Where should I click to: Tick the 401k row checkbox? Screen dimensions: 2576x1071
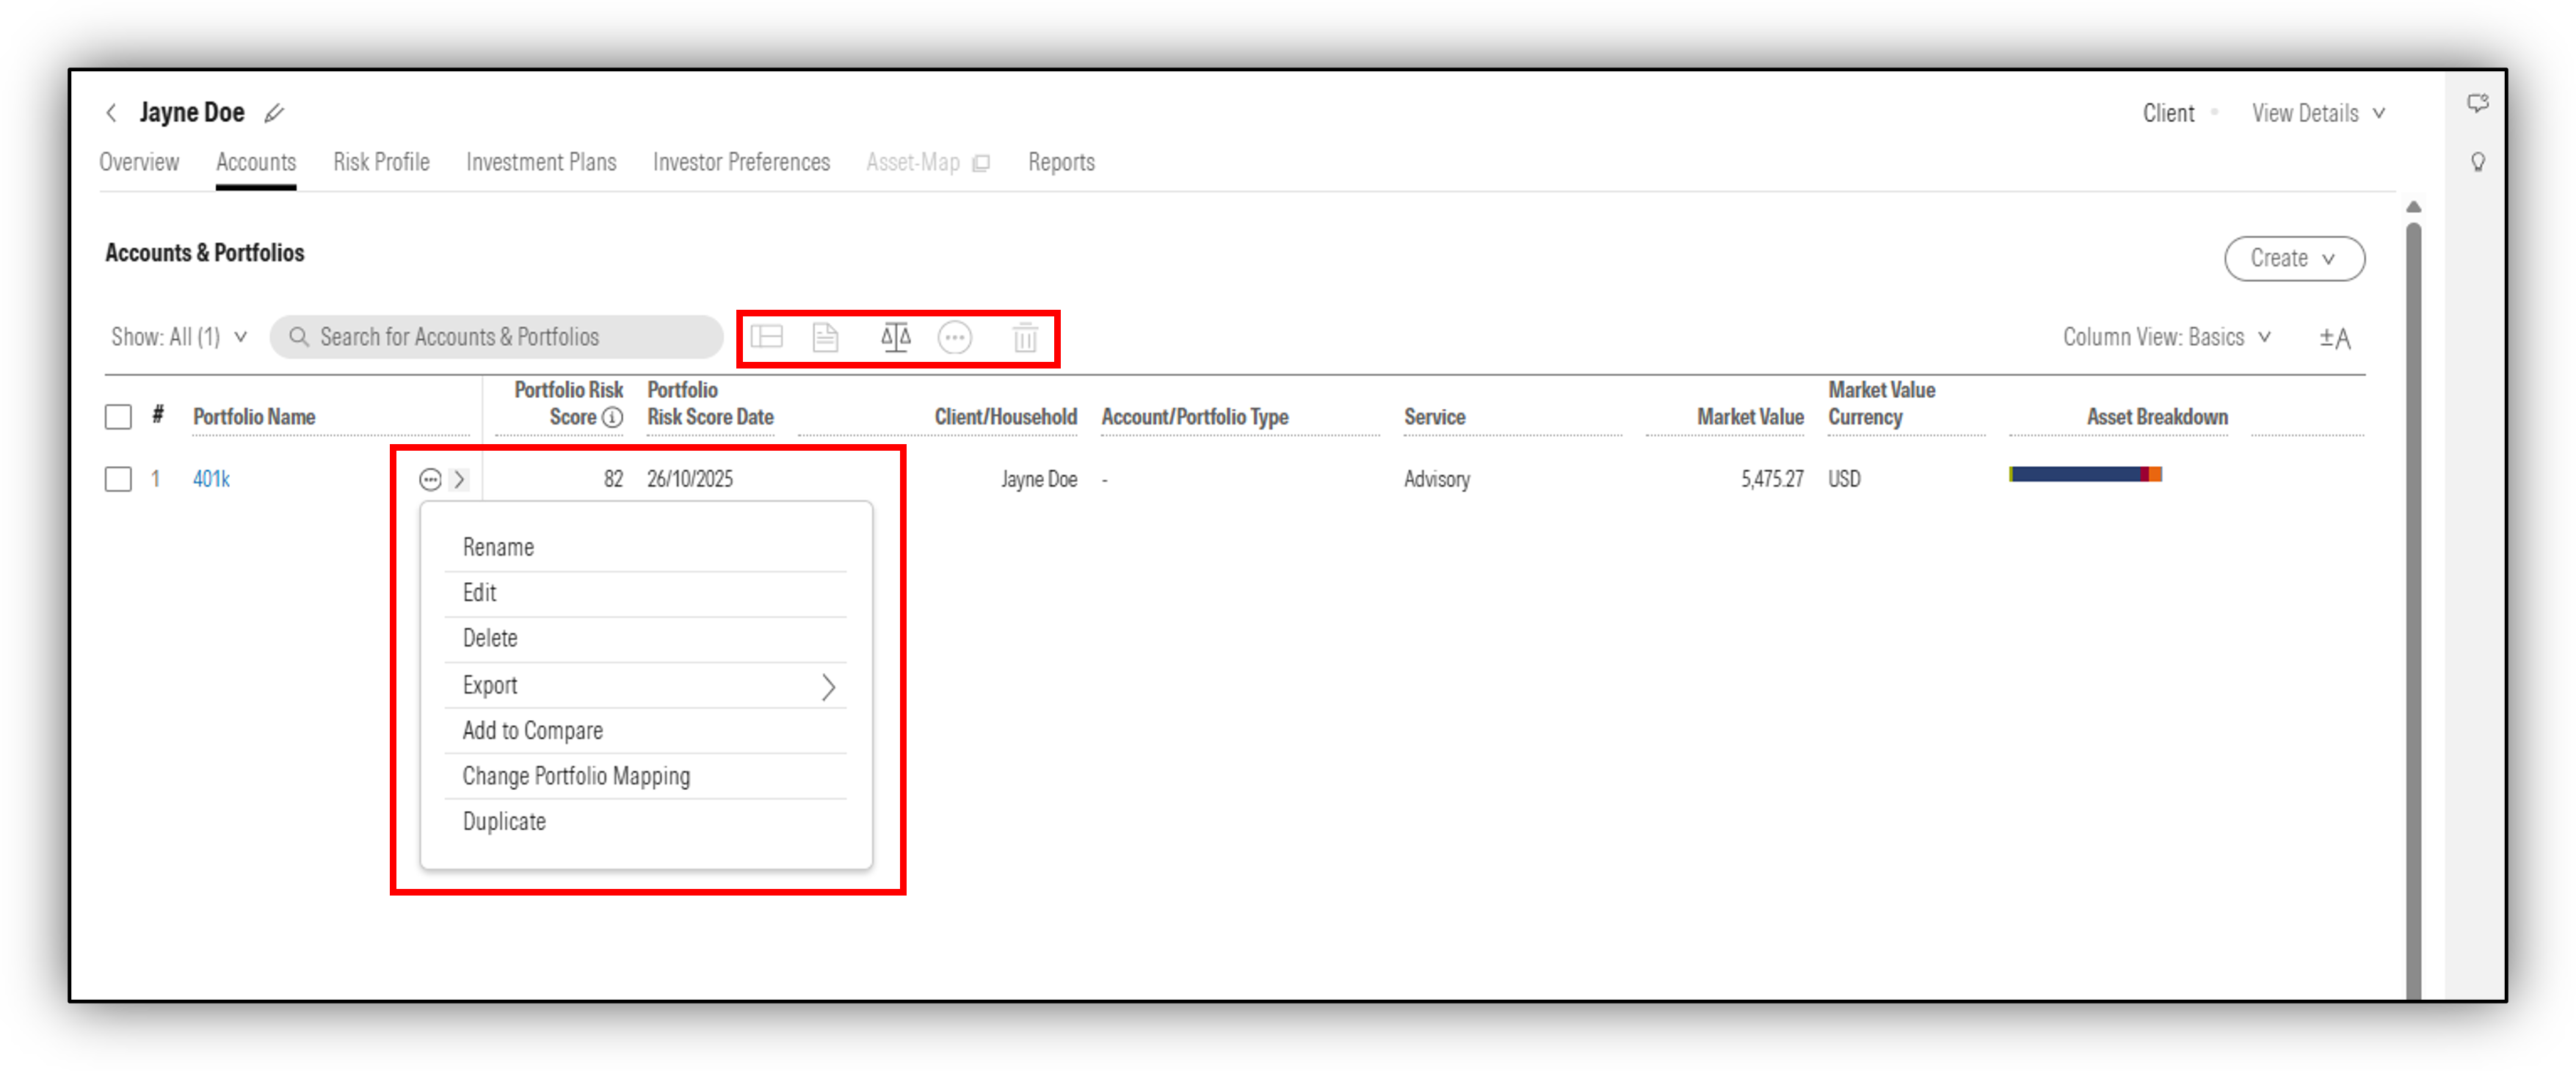[118, 480]
